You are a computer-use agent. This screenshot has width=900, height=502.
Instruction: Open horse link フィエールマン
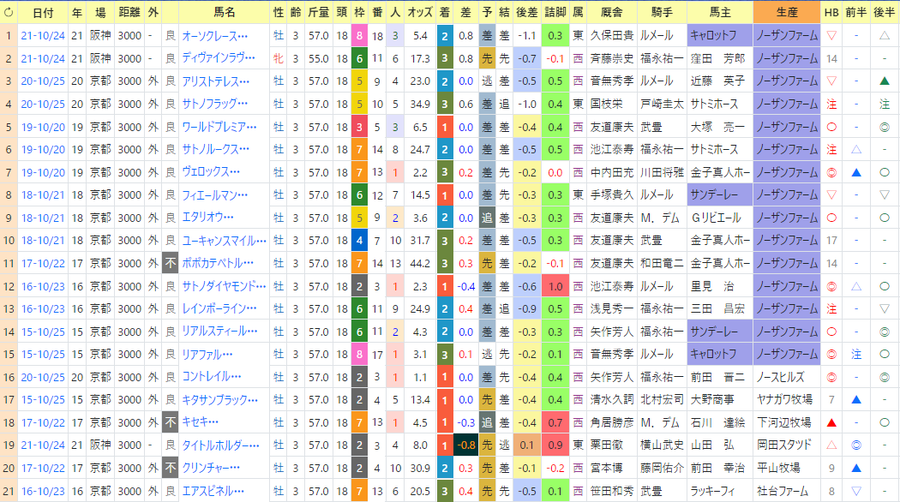215,195
